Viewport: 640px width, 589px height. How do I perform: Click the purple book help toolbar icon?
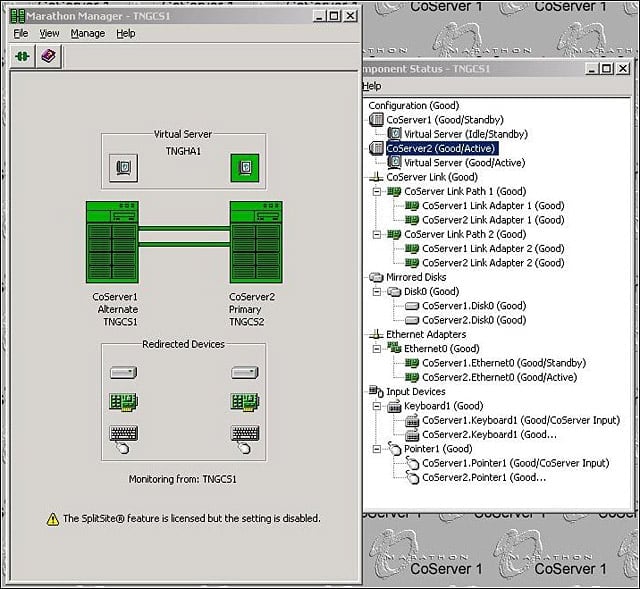point(49,56)
